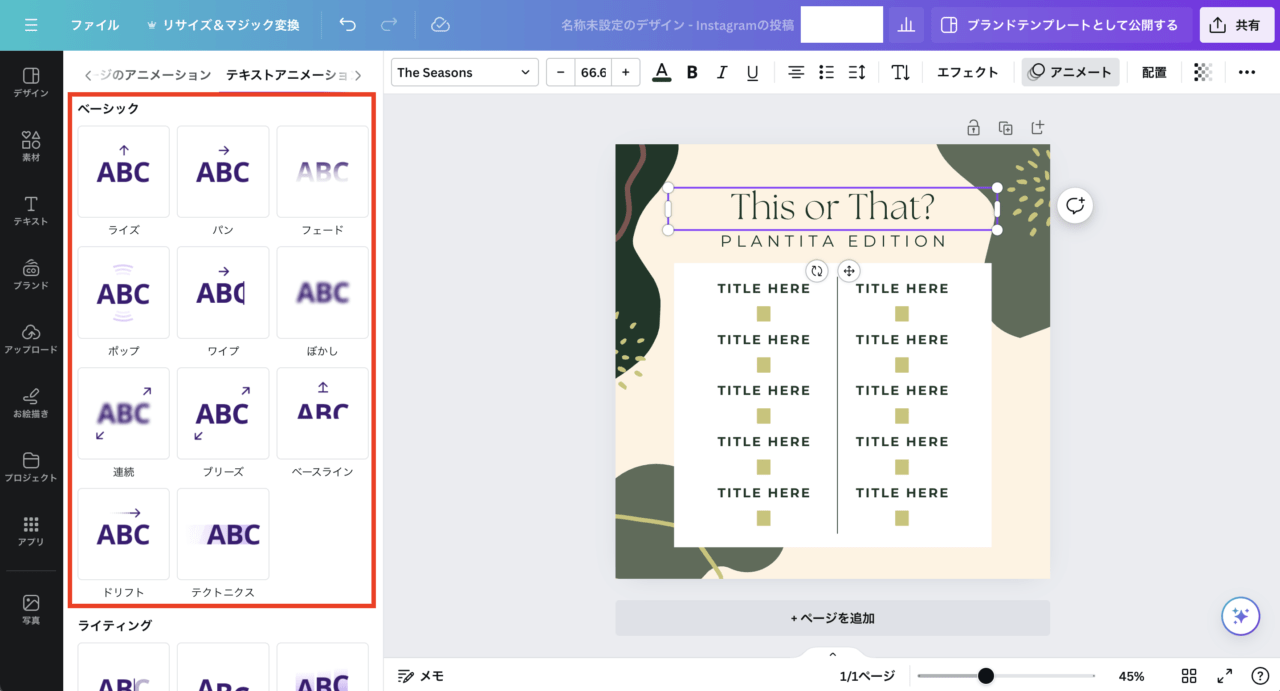Toggle italic text formatting

pyautogui.click(x=722, y=72)
